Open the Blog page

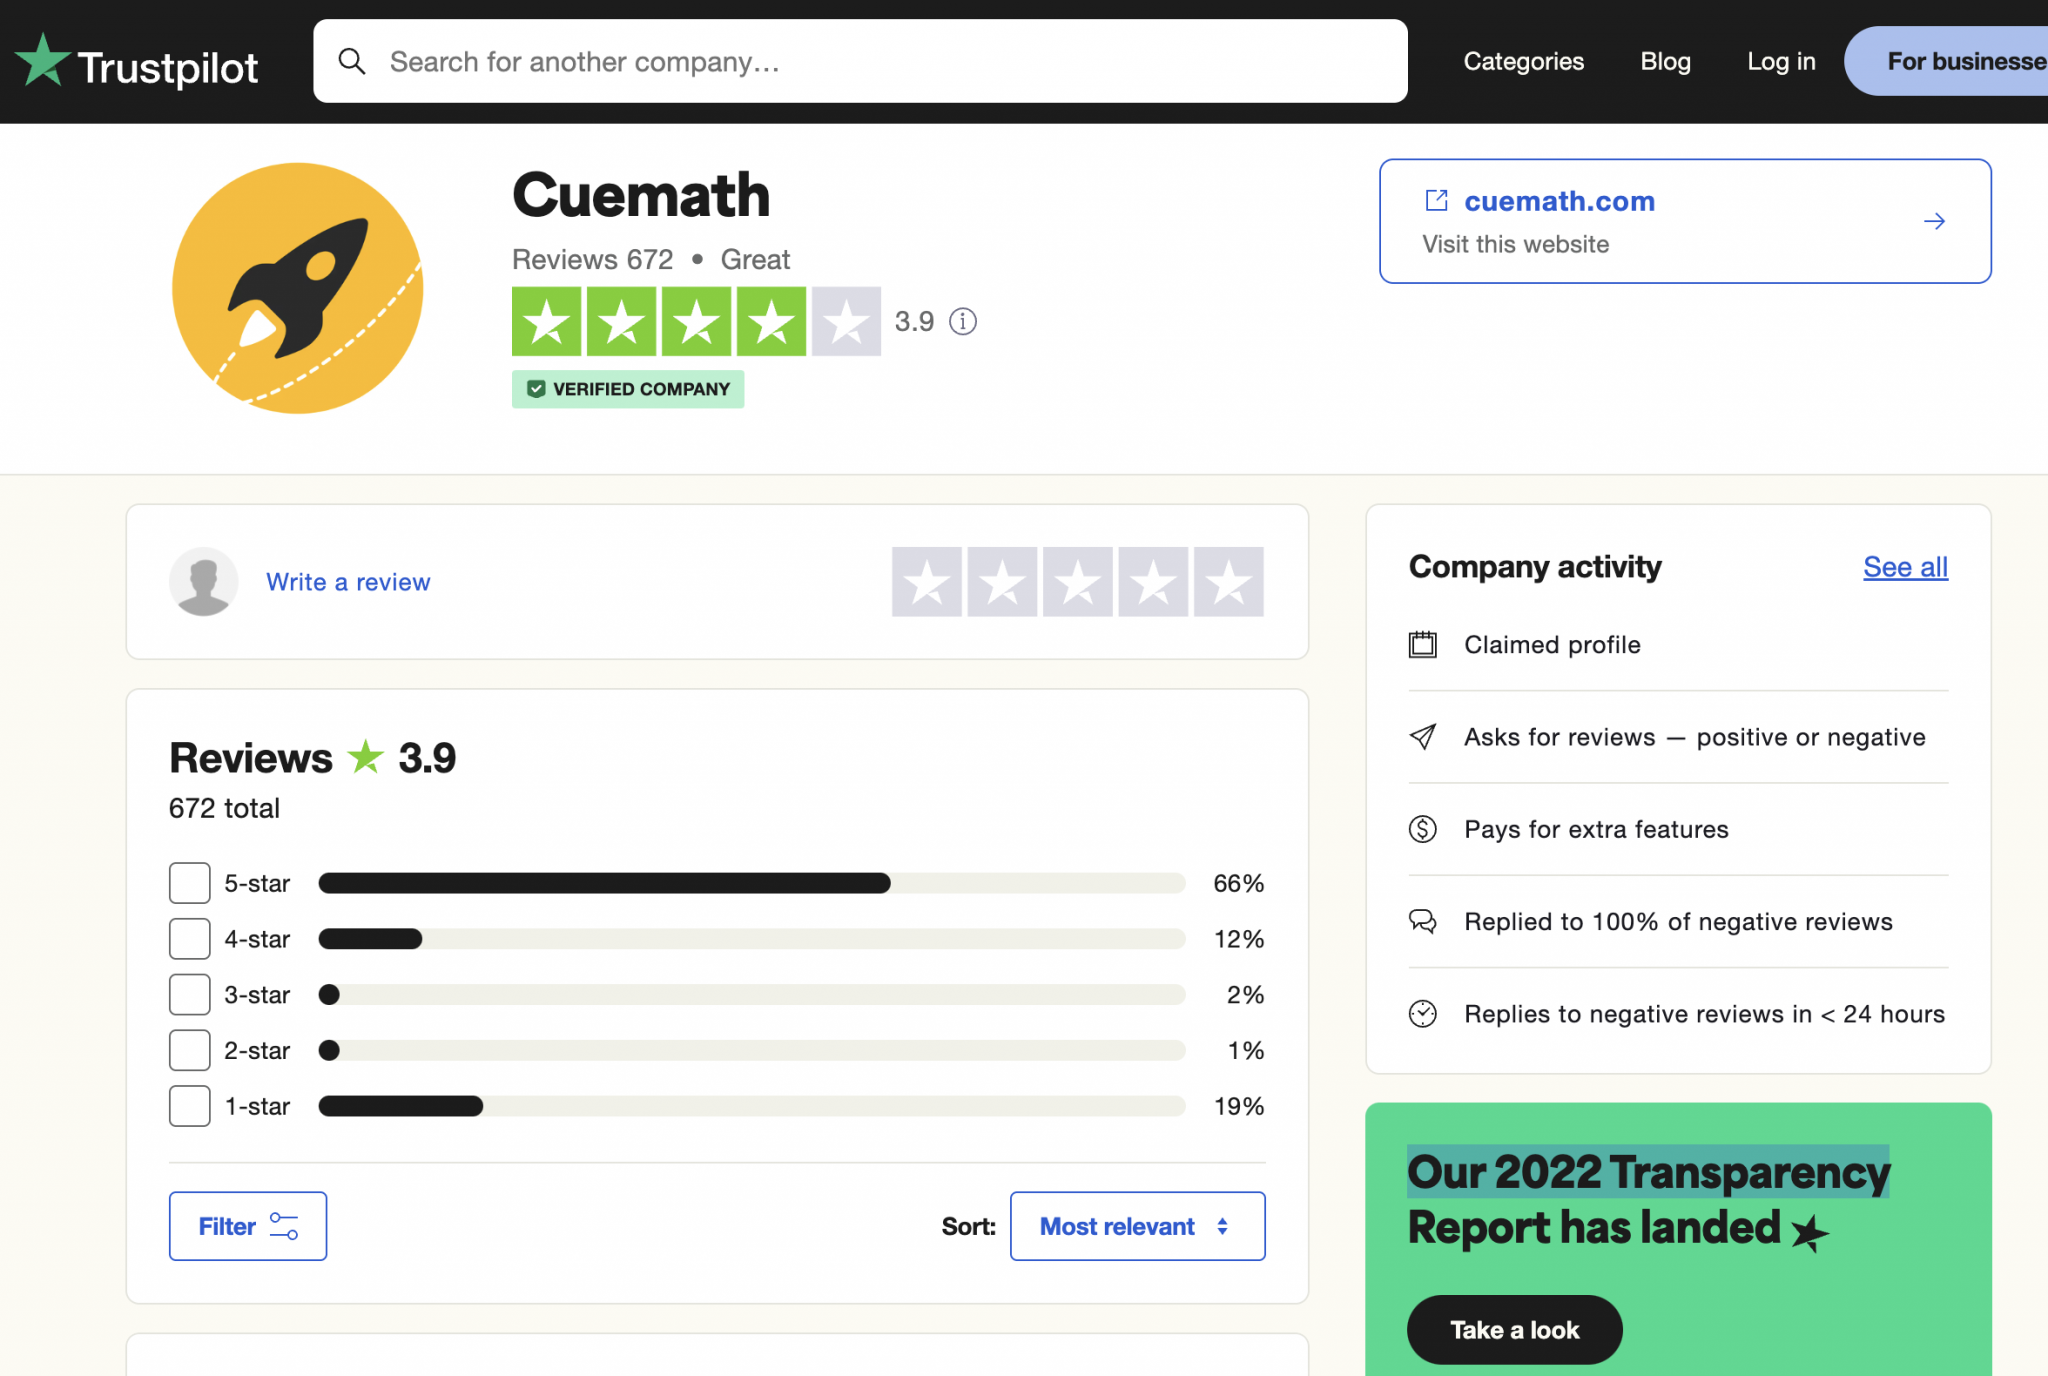point(1664,61)
